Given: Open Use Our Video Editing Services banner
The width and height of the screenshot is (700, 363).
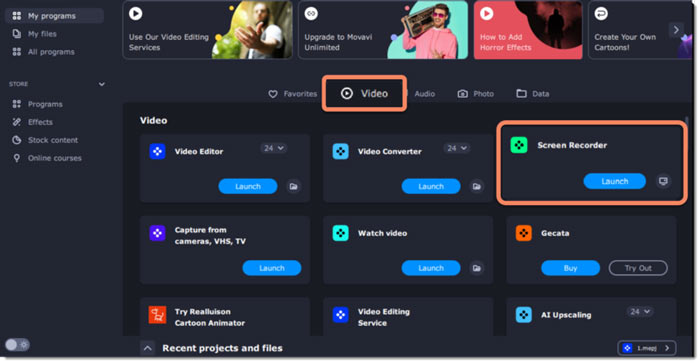Looking at the screenshot, I should click(x=208, y=30).
